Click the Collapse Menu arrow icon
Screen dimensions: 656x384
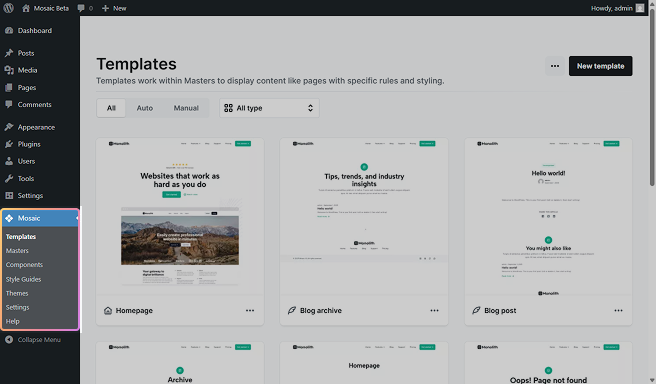(9, 340)
